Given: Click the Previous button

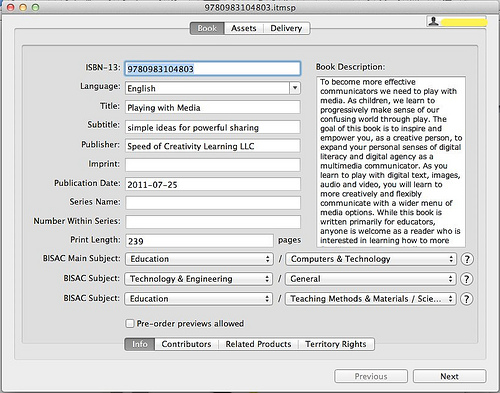Looking at the screenshot, I should pos(371,376).
